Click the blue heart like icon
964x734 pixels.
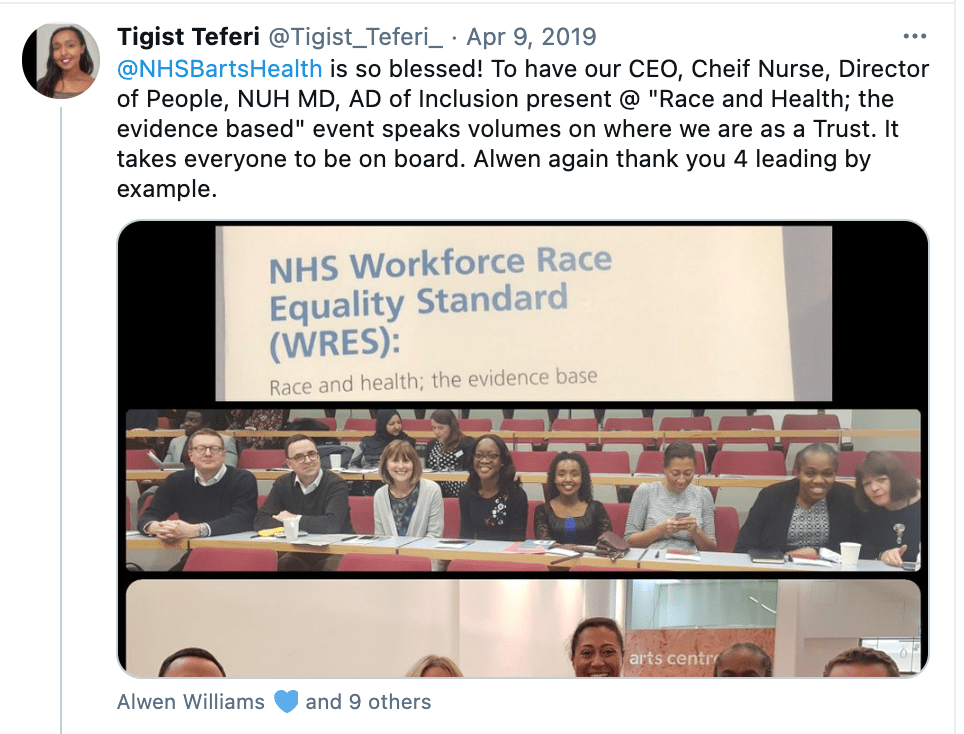point(286,701)
